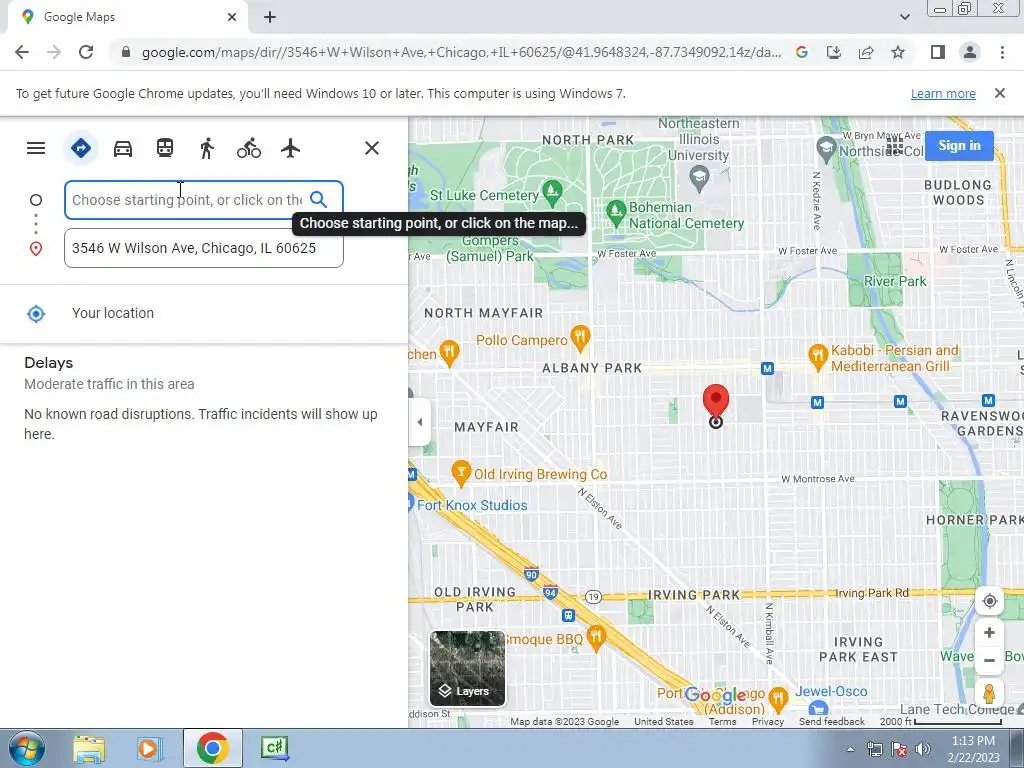Open the Google Maps hamburger menu

tap(36, 148)
